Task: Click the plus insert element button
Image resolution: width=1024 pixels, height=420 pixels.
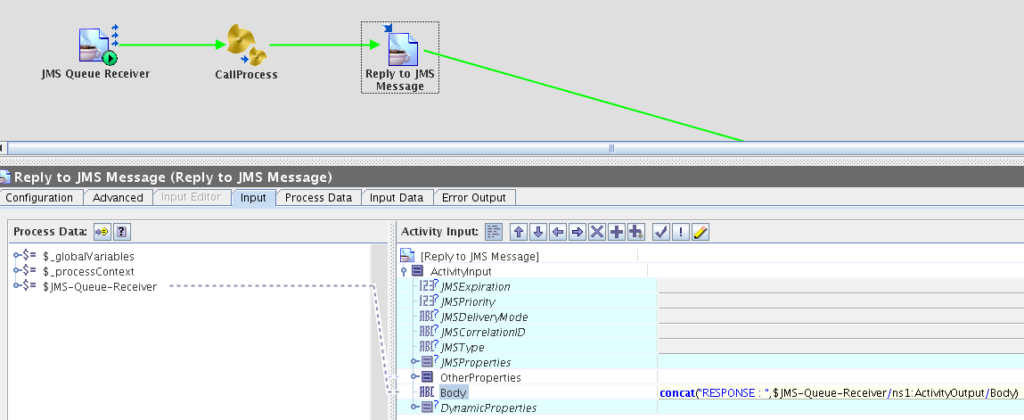Action: coord(616,232)
